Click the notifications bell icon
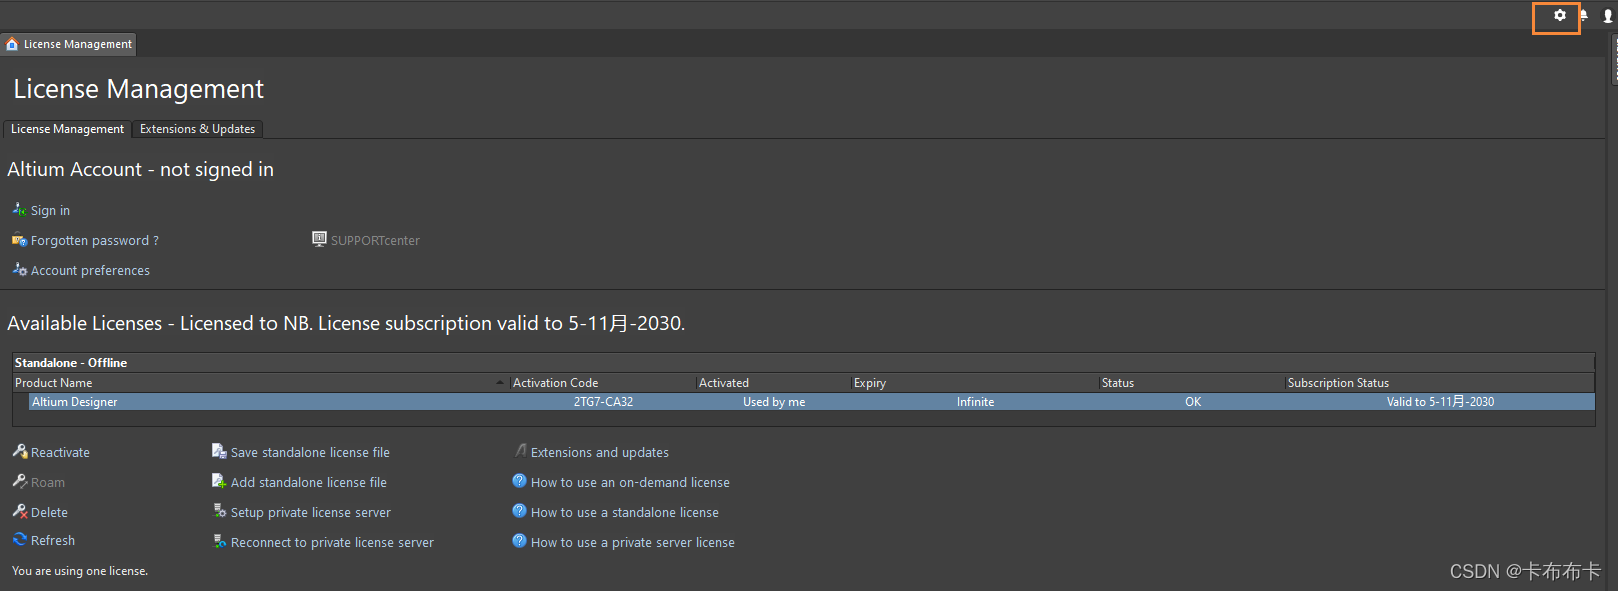 tap(1584, 15)
